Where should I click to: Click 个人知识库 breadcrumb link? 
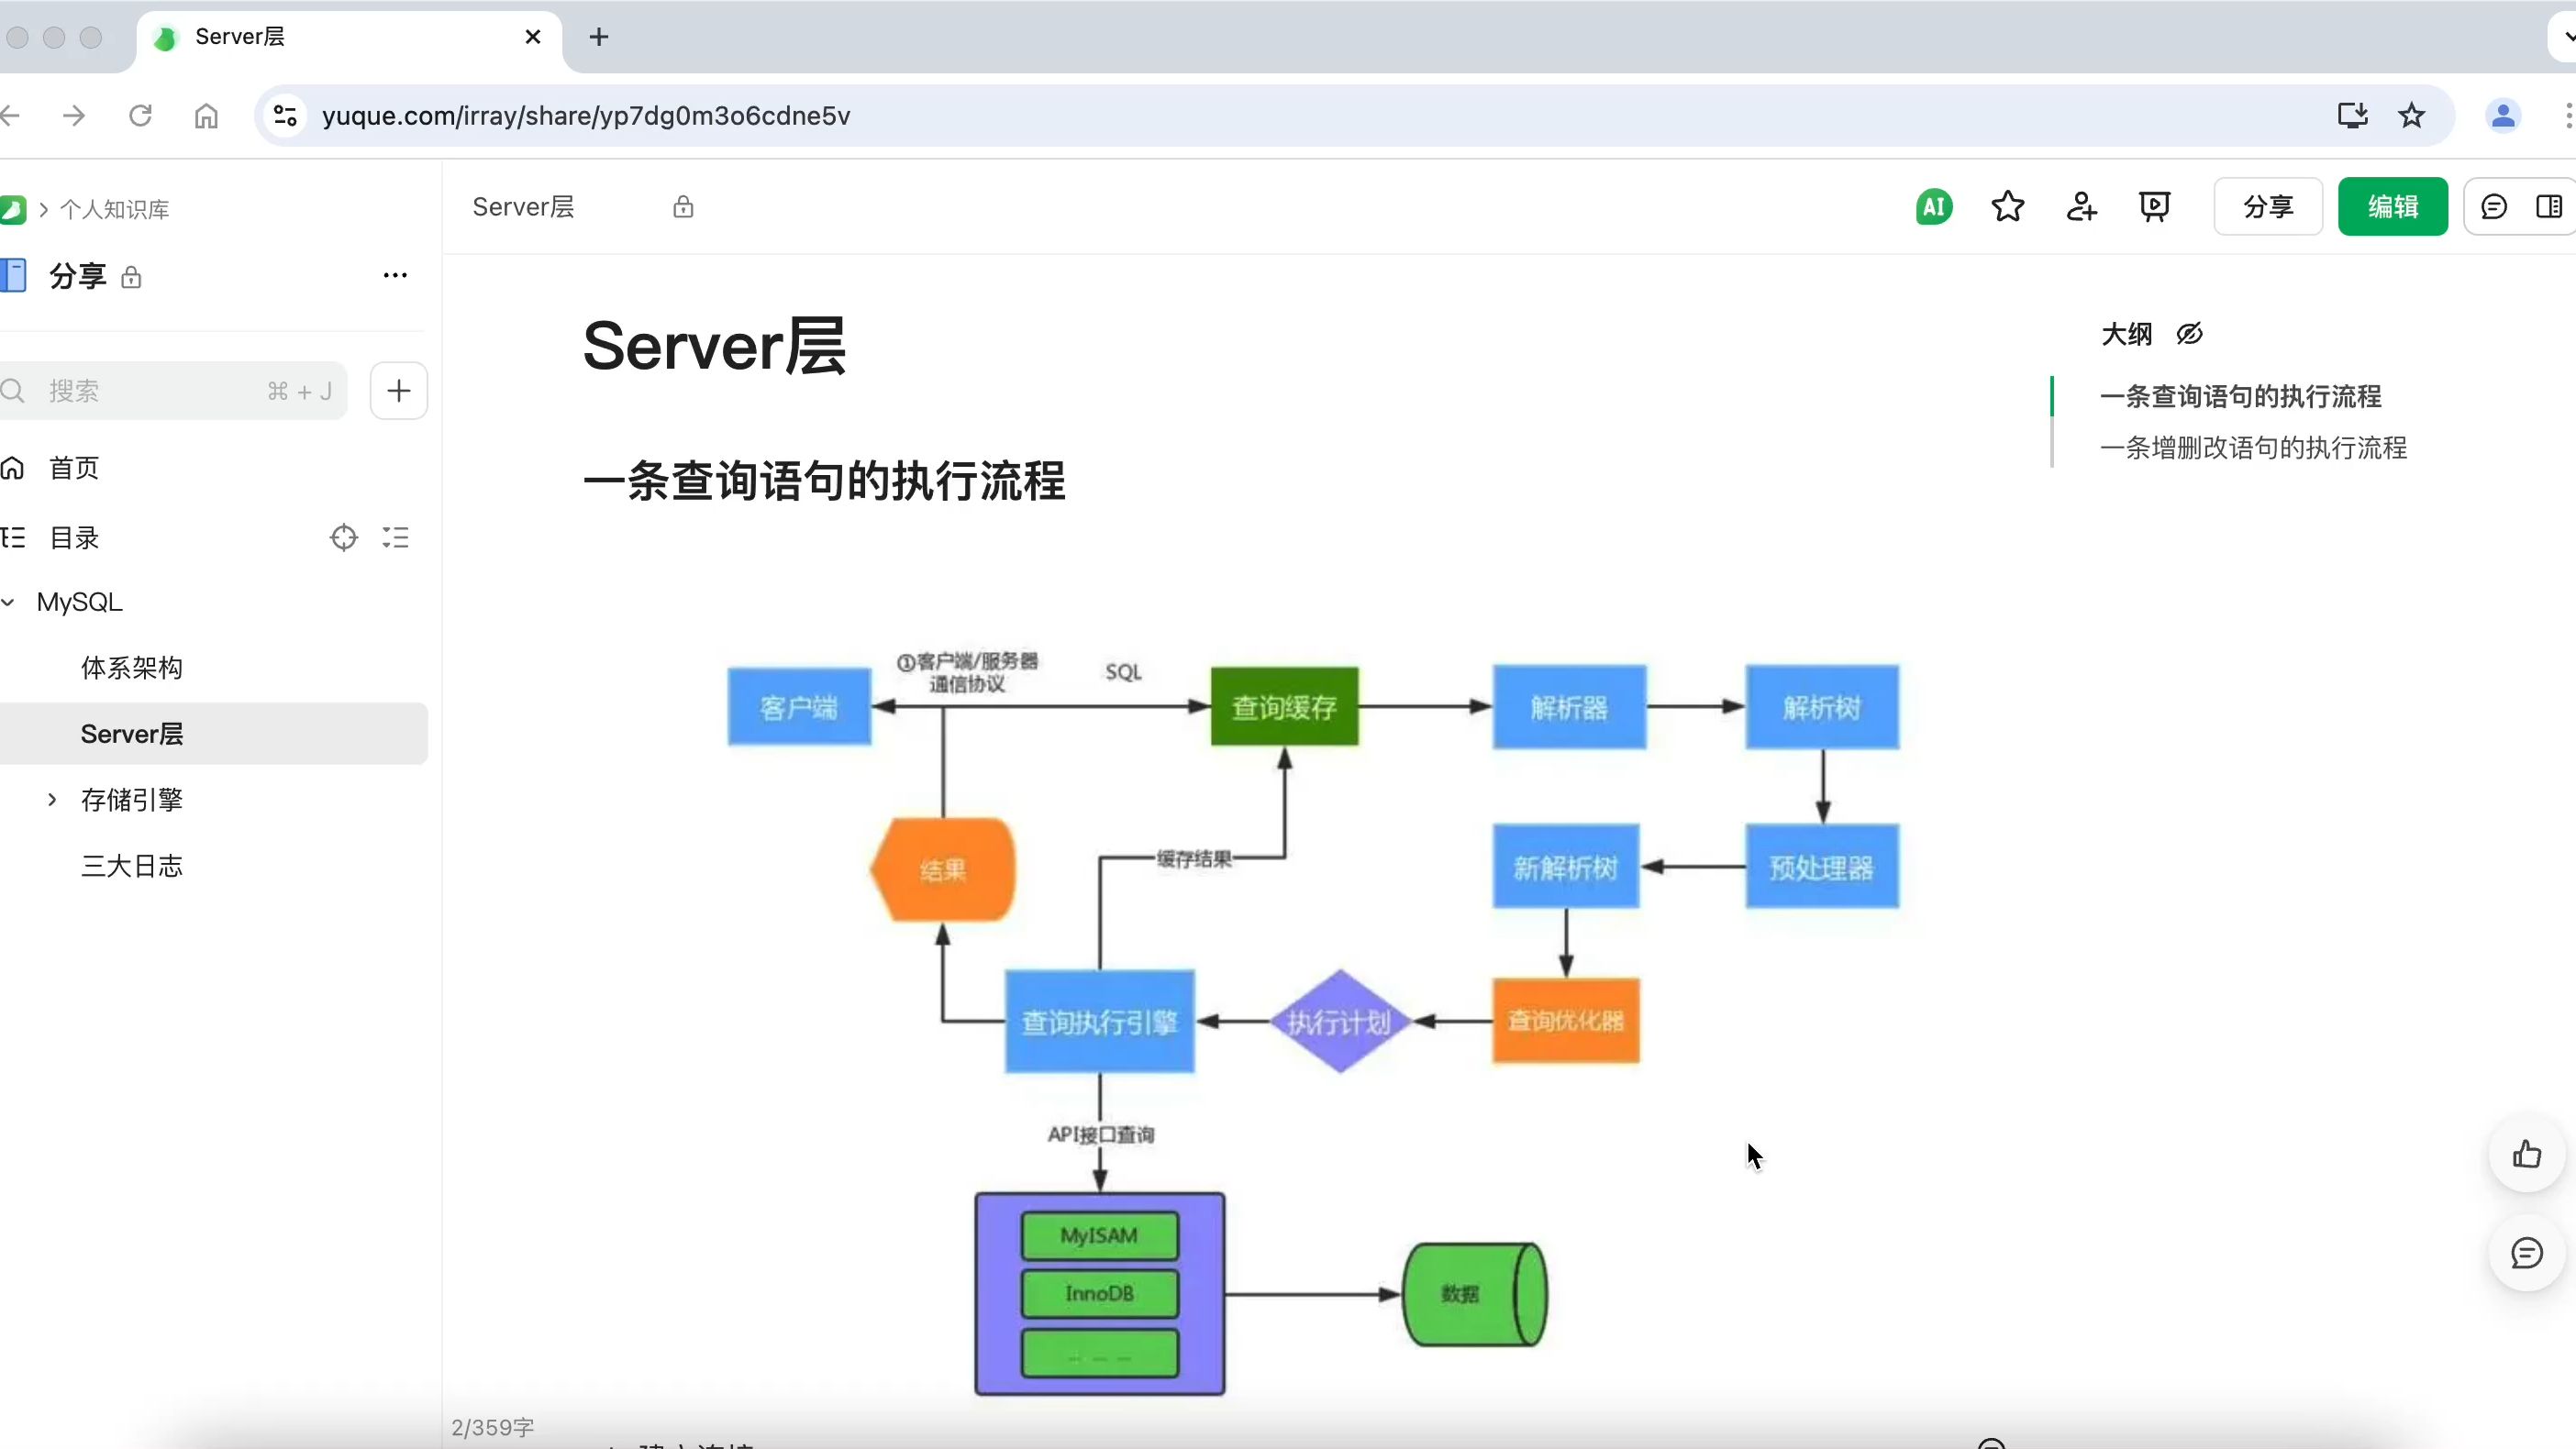(x=114, y=209)
